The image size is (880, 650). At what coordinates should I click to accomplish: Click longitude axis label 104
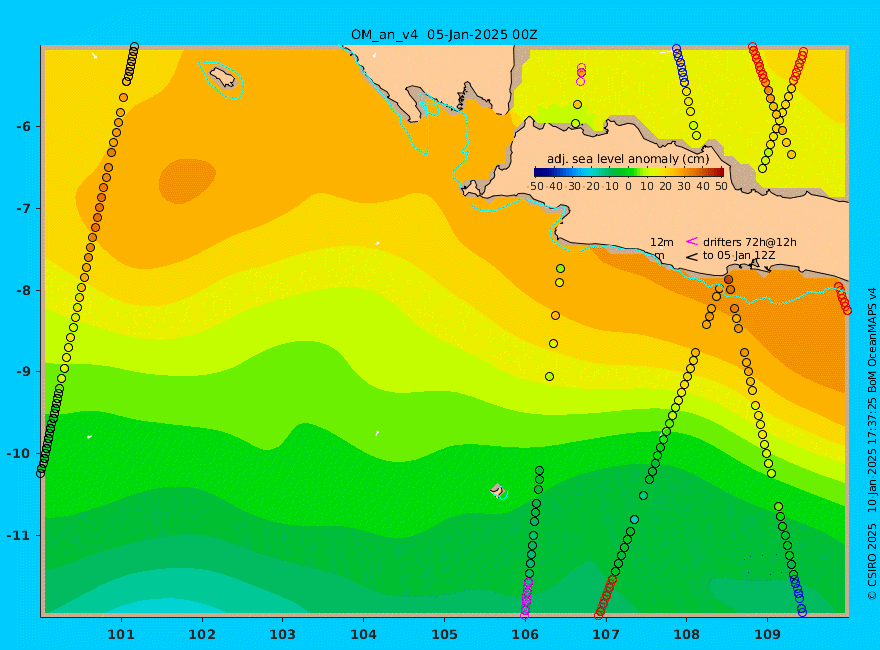(364, 635)
